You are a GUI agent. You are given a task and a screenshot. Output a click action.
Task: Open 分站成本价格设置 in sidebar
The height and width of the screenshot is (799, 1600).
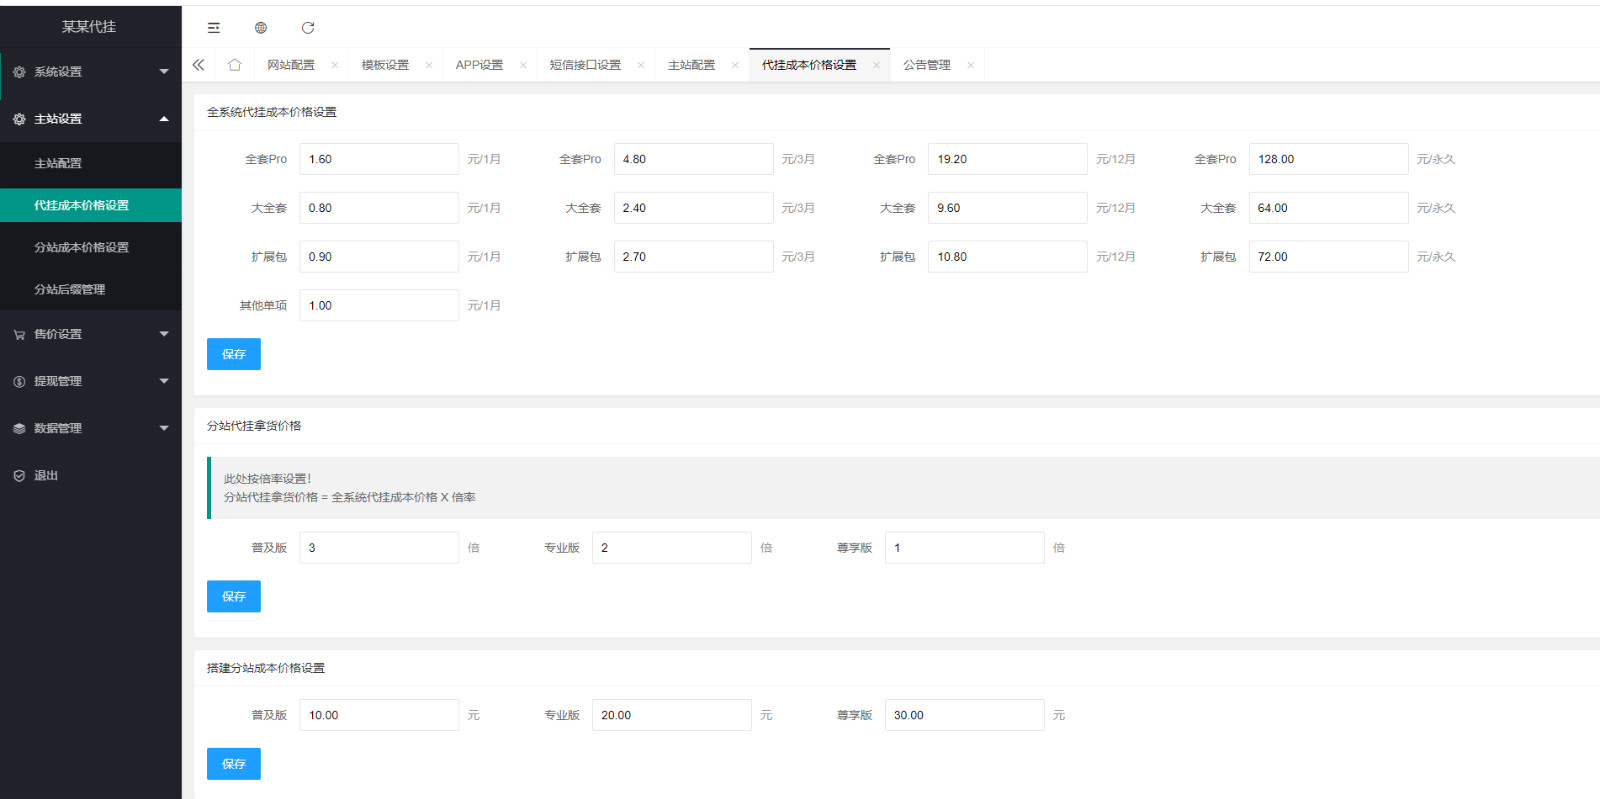tap(91, 247)
